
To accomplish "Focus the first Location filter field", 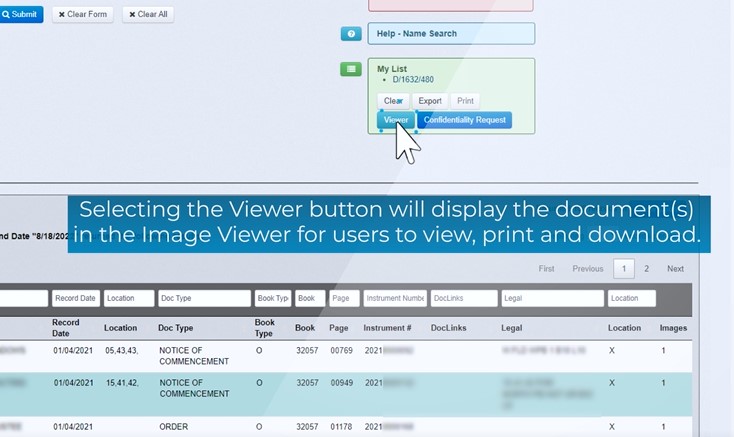I will 129,299.
